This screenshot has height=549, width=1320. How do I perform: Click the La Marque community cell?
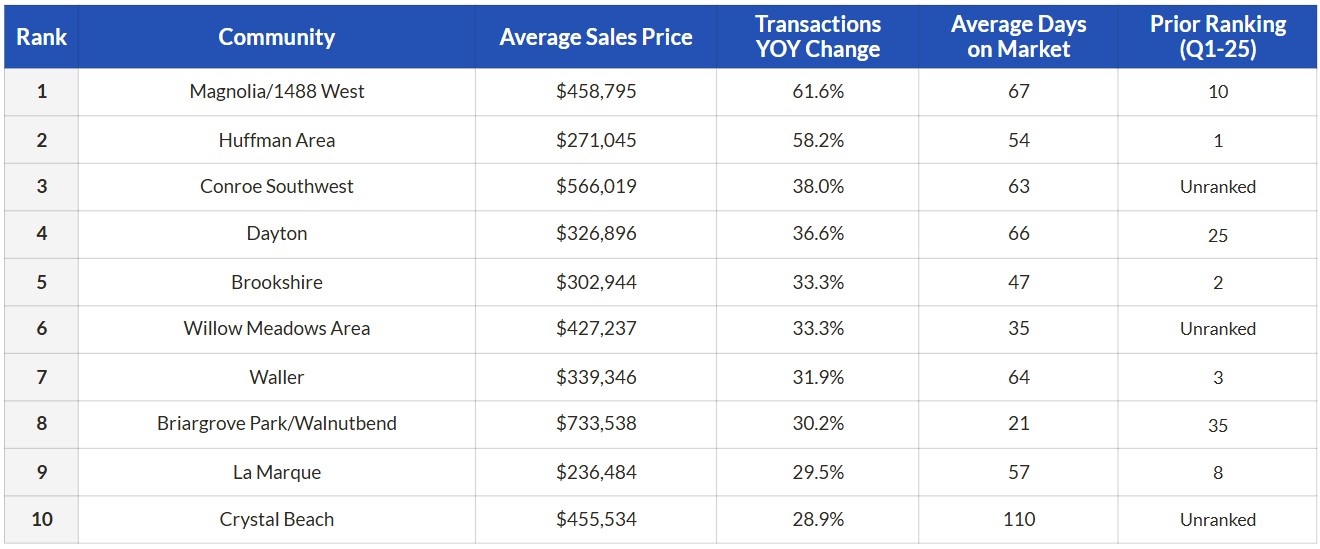(x=277, y=472)
